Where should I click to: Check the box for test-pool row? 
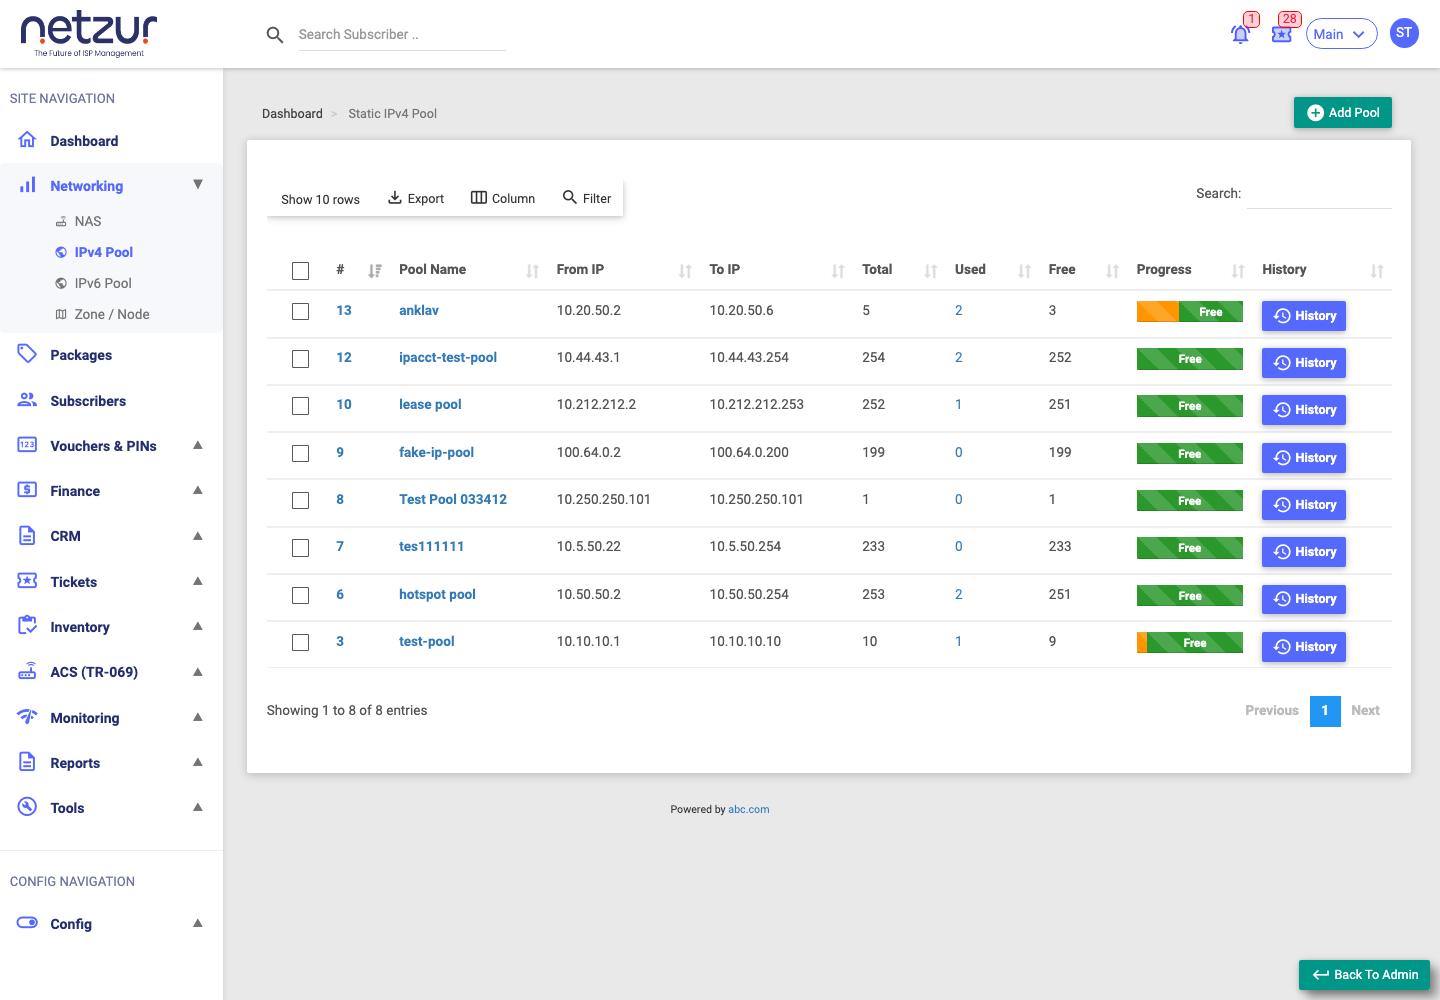[x=300, y=642]
